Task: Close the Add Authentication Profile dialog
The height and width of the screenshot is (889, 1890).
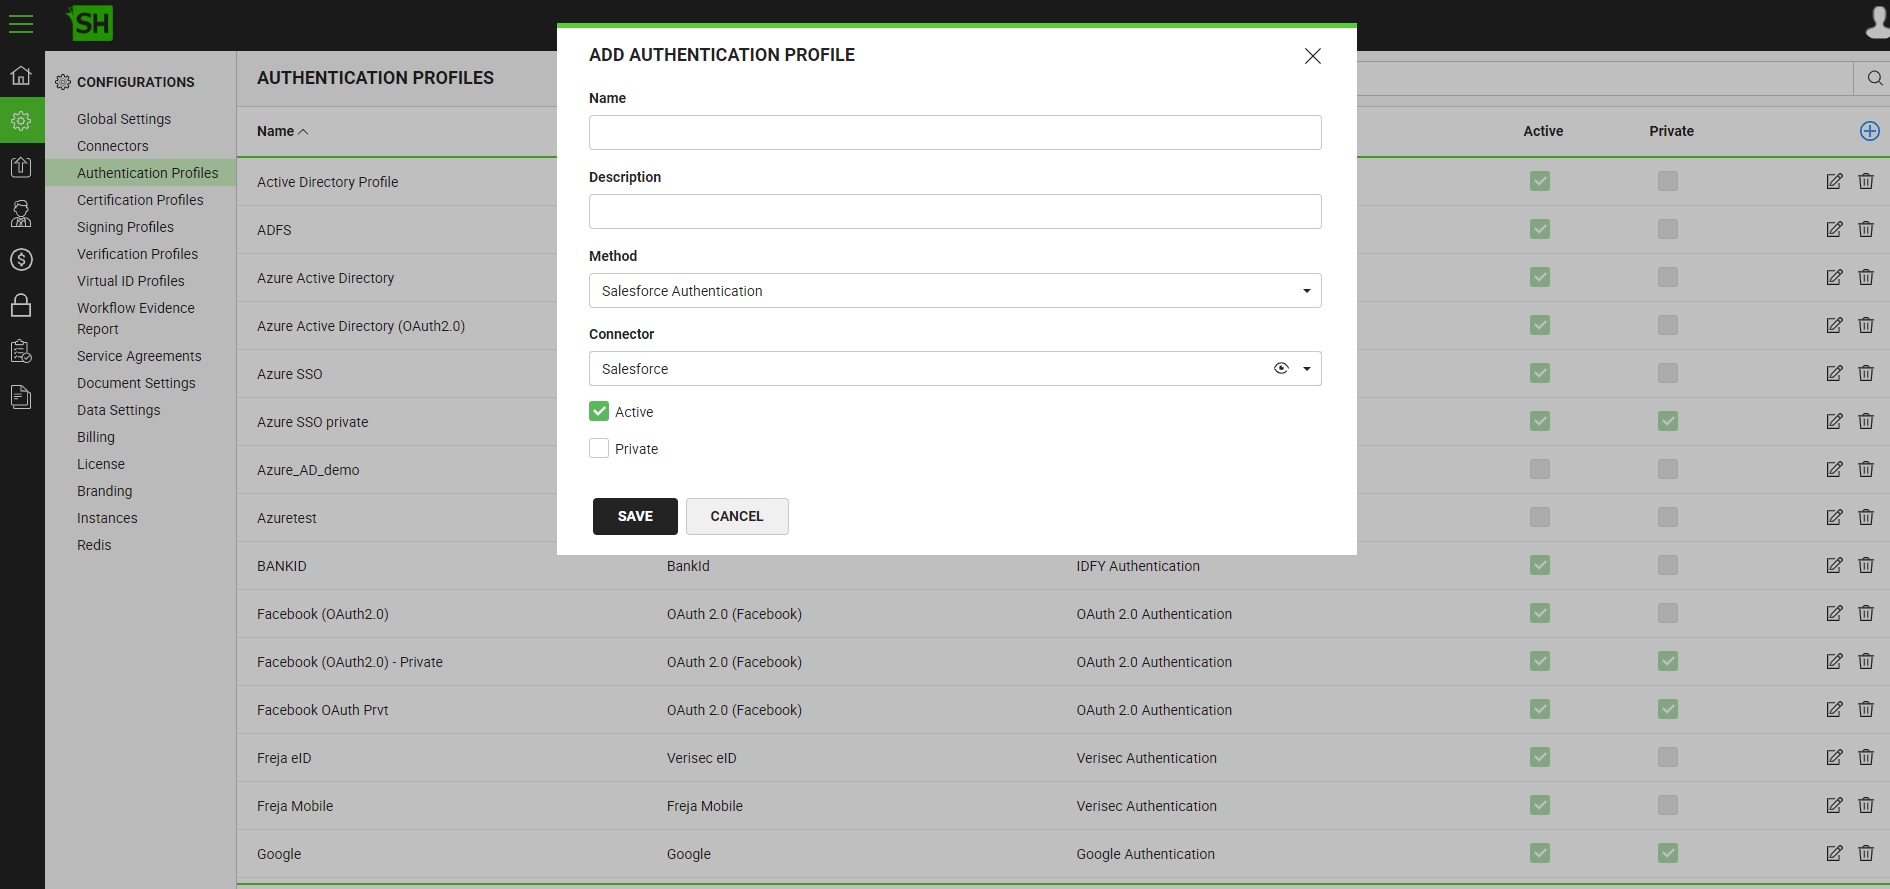Action: pos(1313,56)
